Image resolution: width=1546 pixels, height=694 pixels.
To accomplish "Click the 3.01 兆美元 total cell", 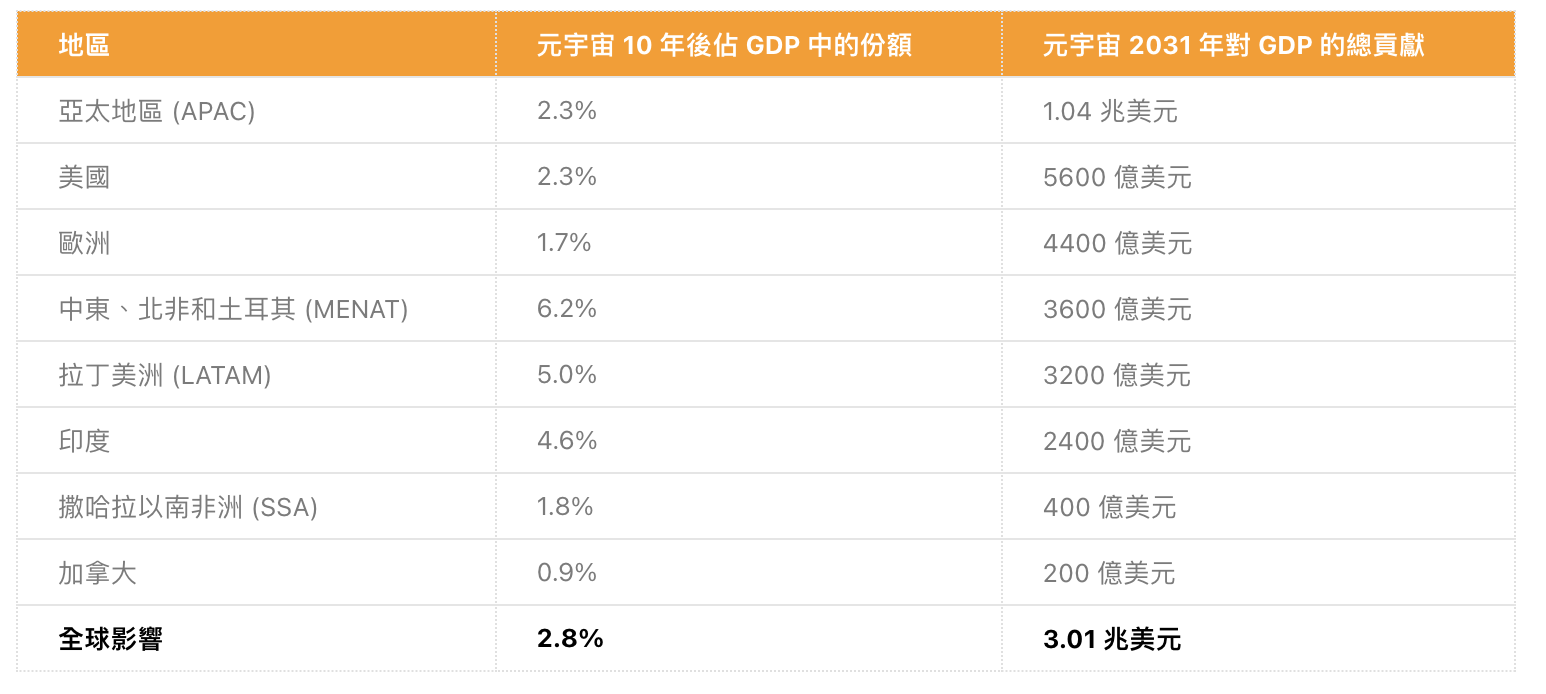I will click(1111, 639).
